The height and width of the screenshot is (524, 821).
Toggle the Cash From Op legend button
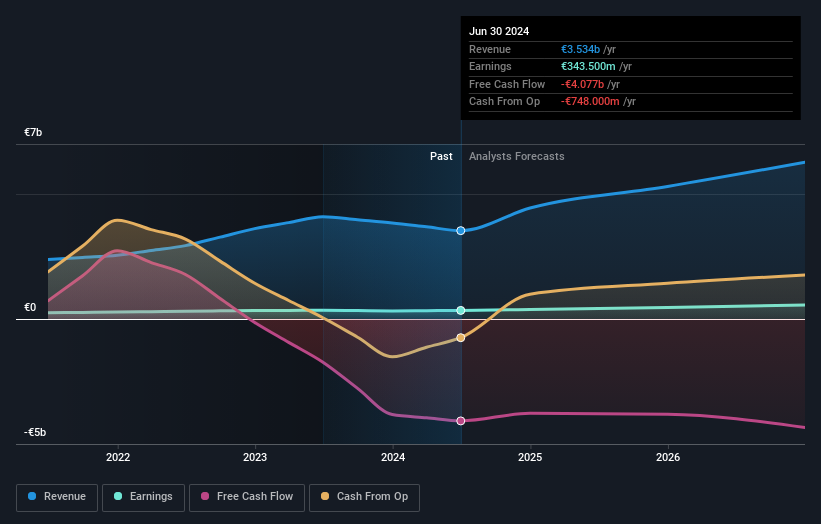pyautogui.click(x=364, y=497)
